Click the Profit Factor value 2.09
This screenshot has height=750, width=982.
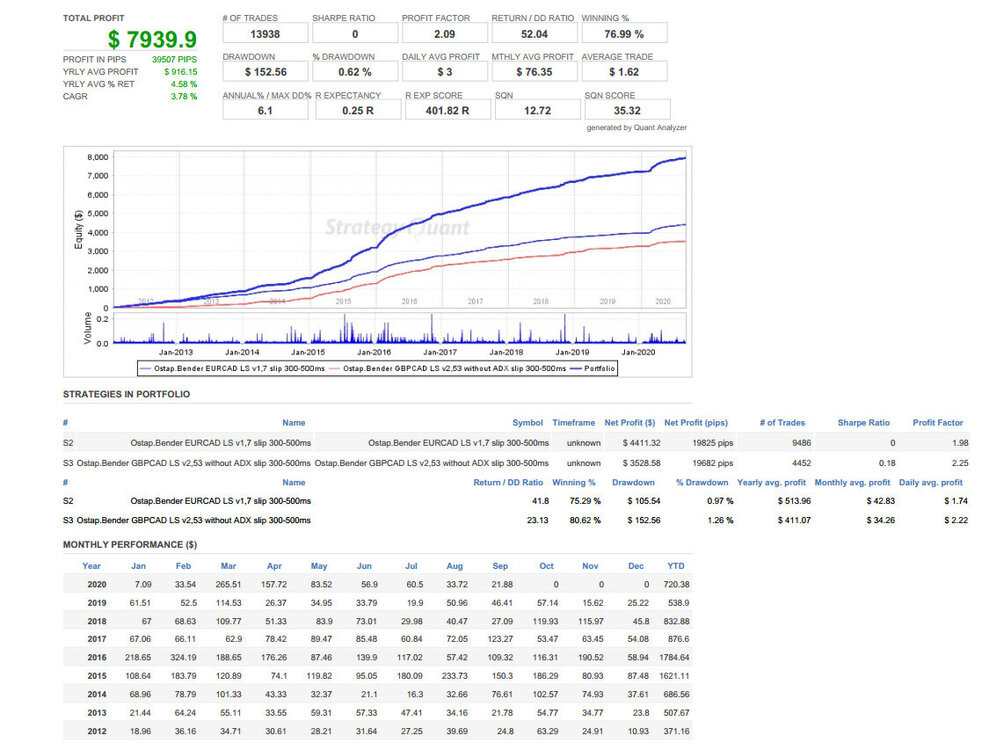pos(445,34)
